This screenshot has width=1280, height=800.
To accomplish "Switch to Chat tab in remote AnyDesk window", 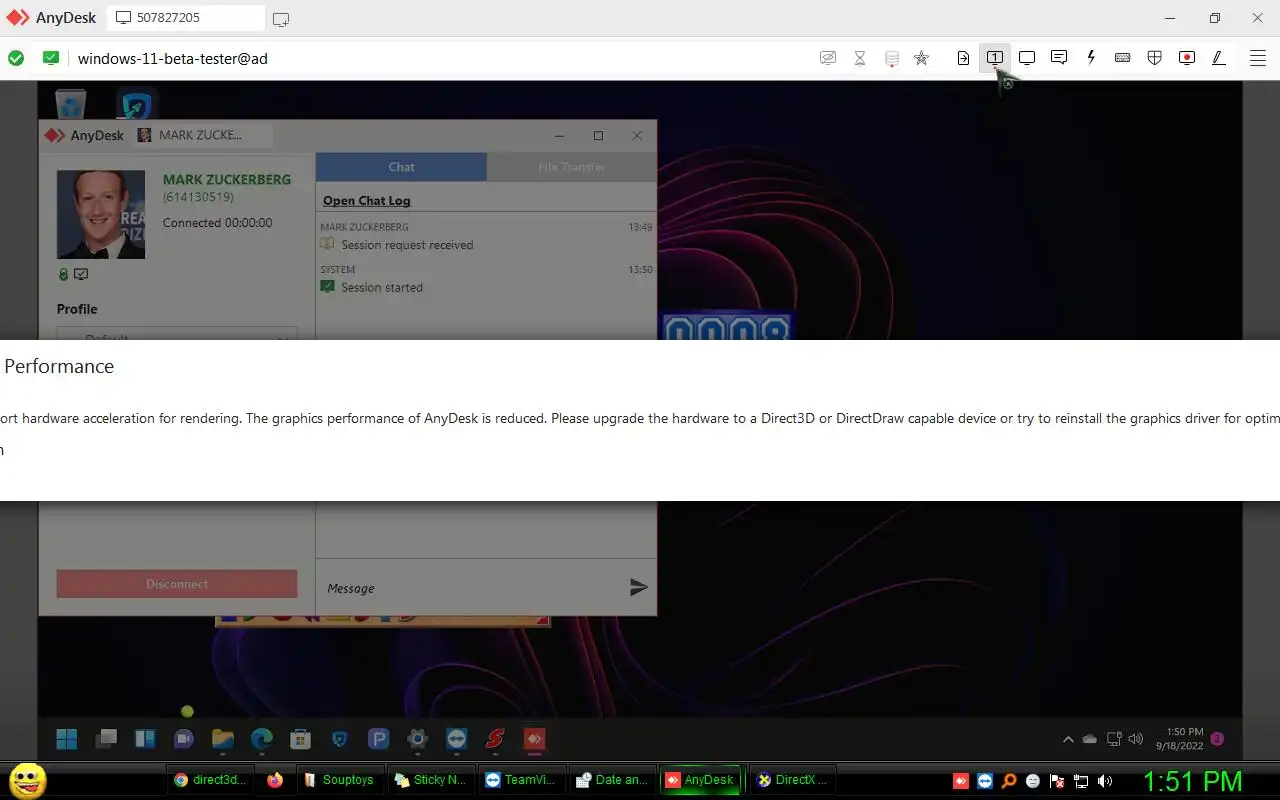I will point(401,167).
